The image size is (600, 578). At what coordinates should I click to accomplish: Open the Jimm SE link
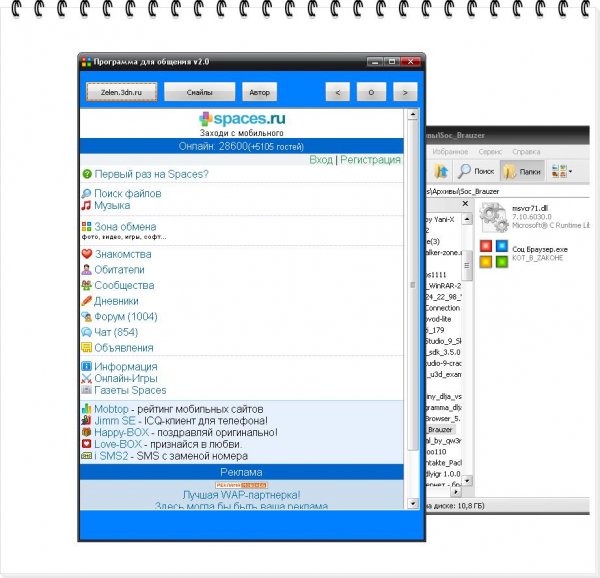[x=115, y=421]
